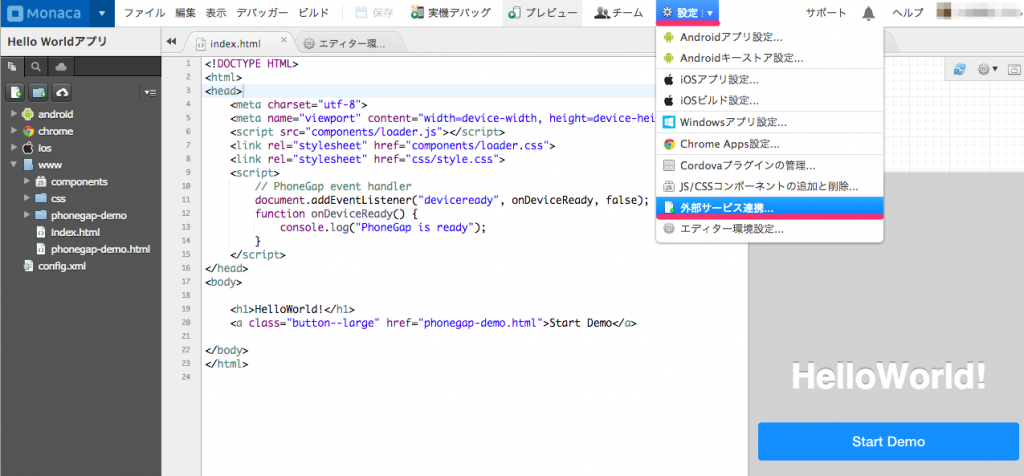
Task: Open index.html in the file tree
Action: [75, 232]
